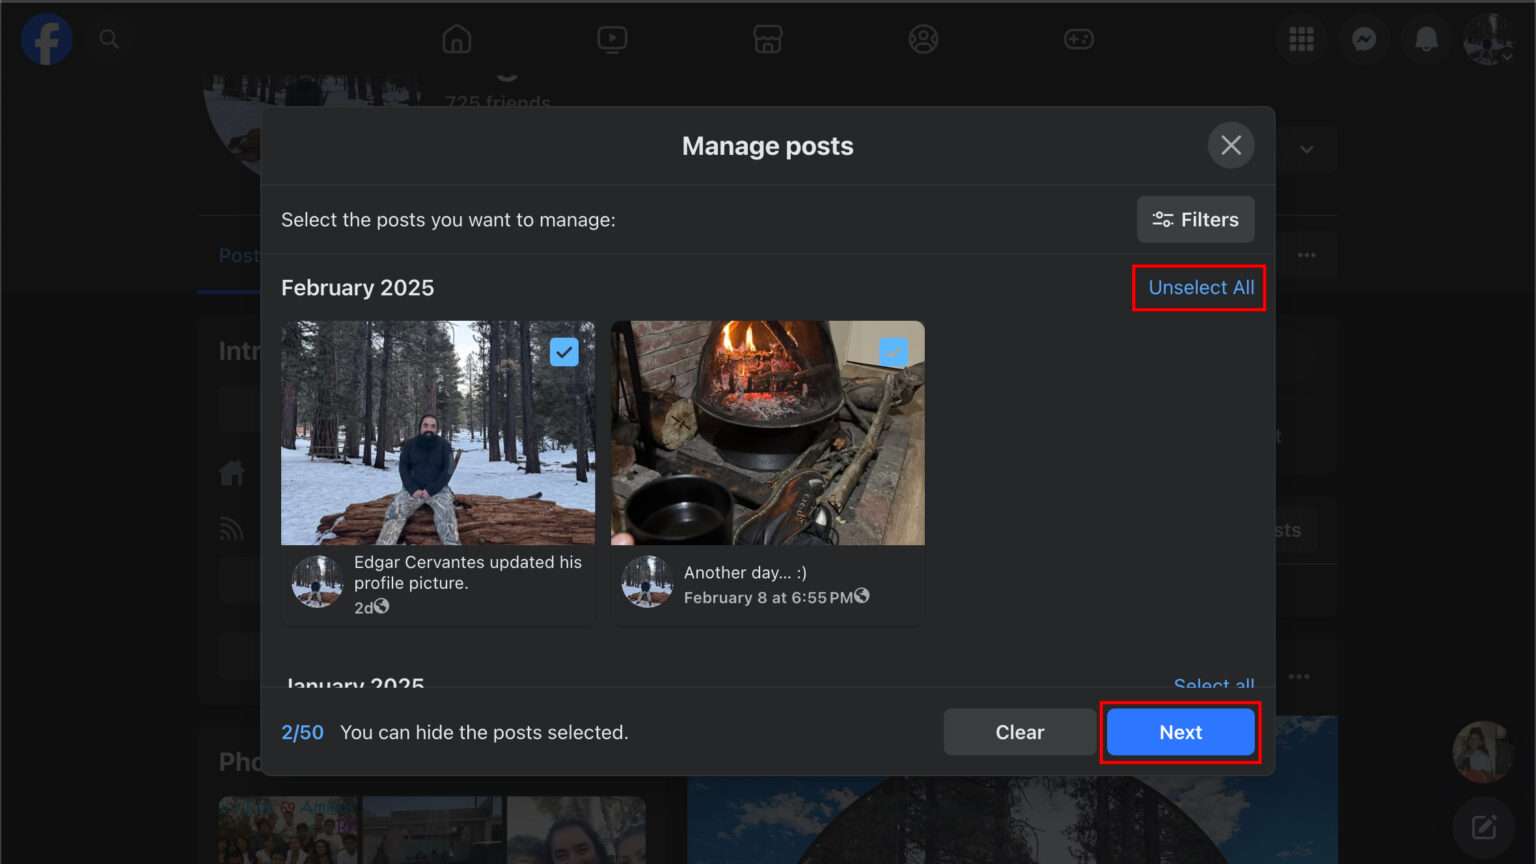Screen dimensions: 1536x864
Task: Open the apps grid Menu icon
Action: coord(1301,39)
